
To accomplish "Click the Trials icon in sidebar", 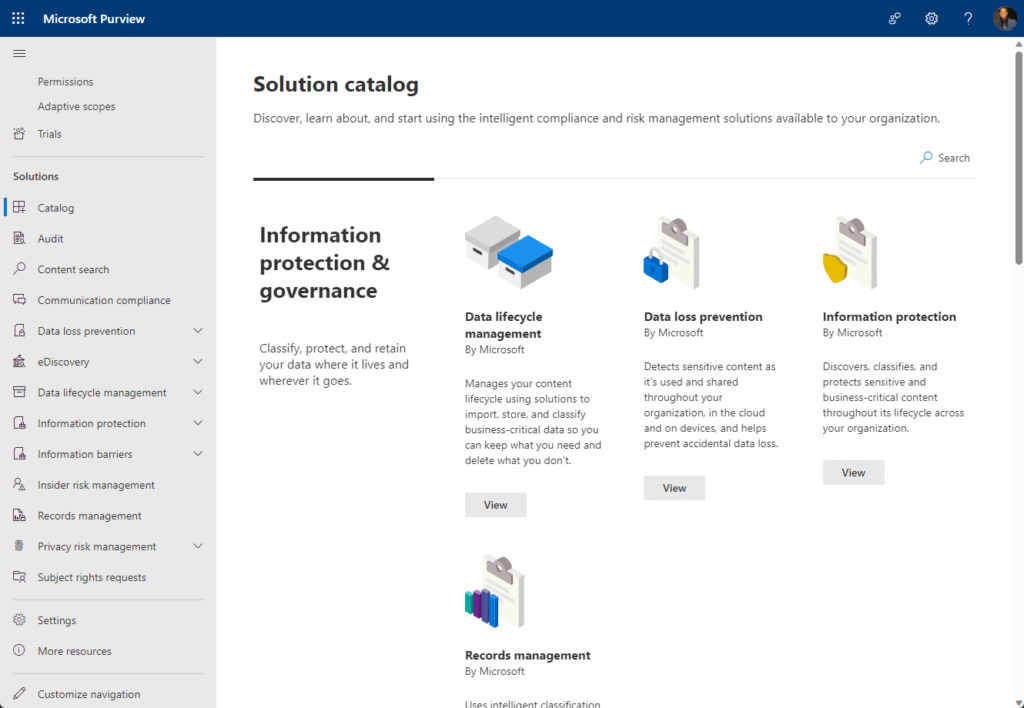I will click(x=19, y=134).
